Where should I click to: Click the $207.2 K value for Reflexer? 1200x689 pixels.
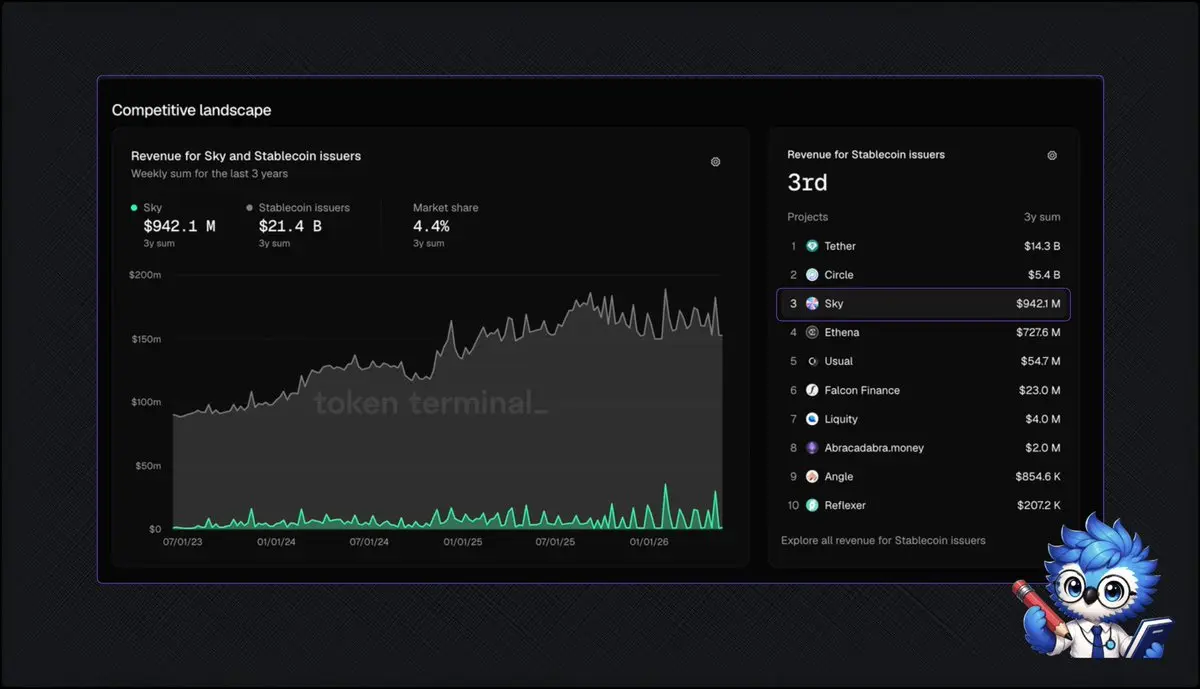tap(1039, 505)
